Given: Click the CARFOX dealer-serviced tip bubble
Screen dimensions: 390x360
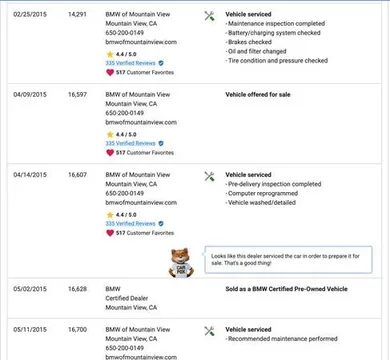Looking at the screenshot, I should click(288, 260).
